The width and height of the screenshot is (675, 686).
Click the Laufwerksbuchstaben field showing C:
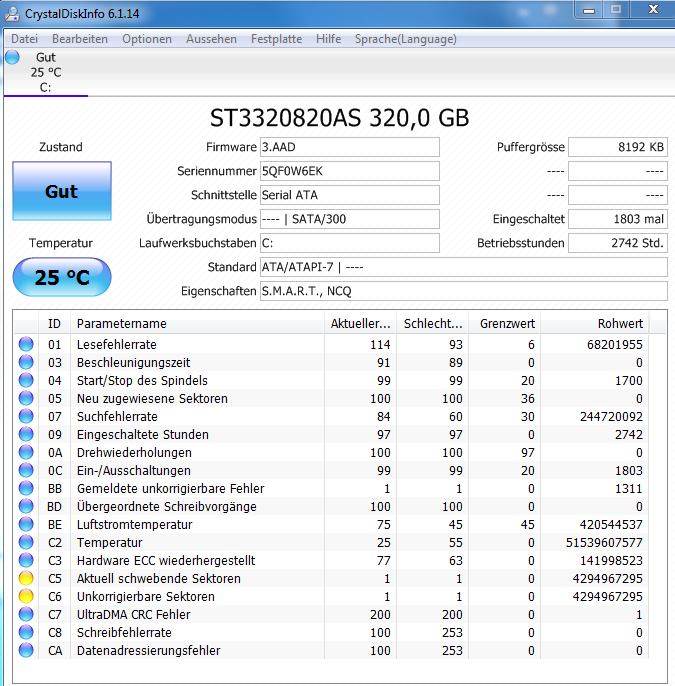[350, 243]
